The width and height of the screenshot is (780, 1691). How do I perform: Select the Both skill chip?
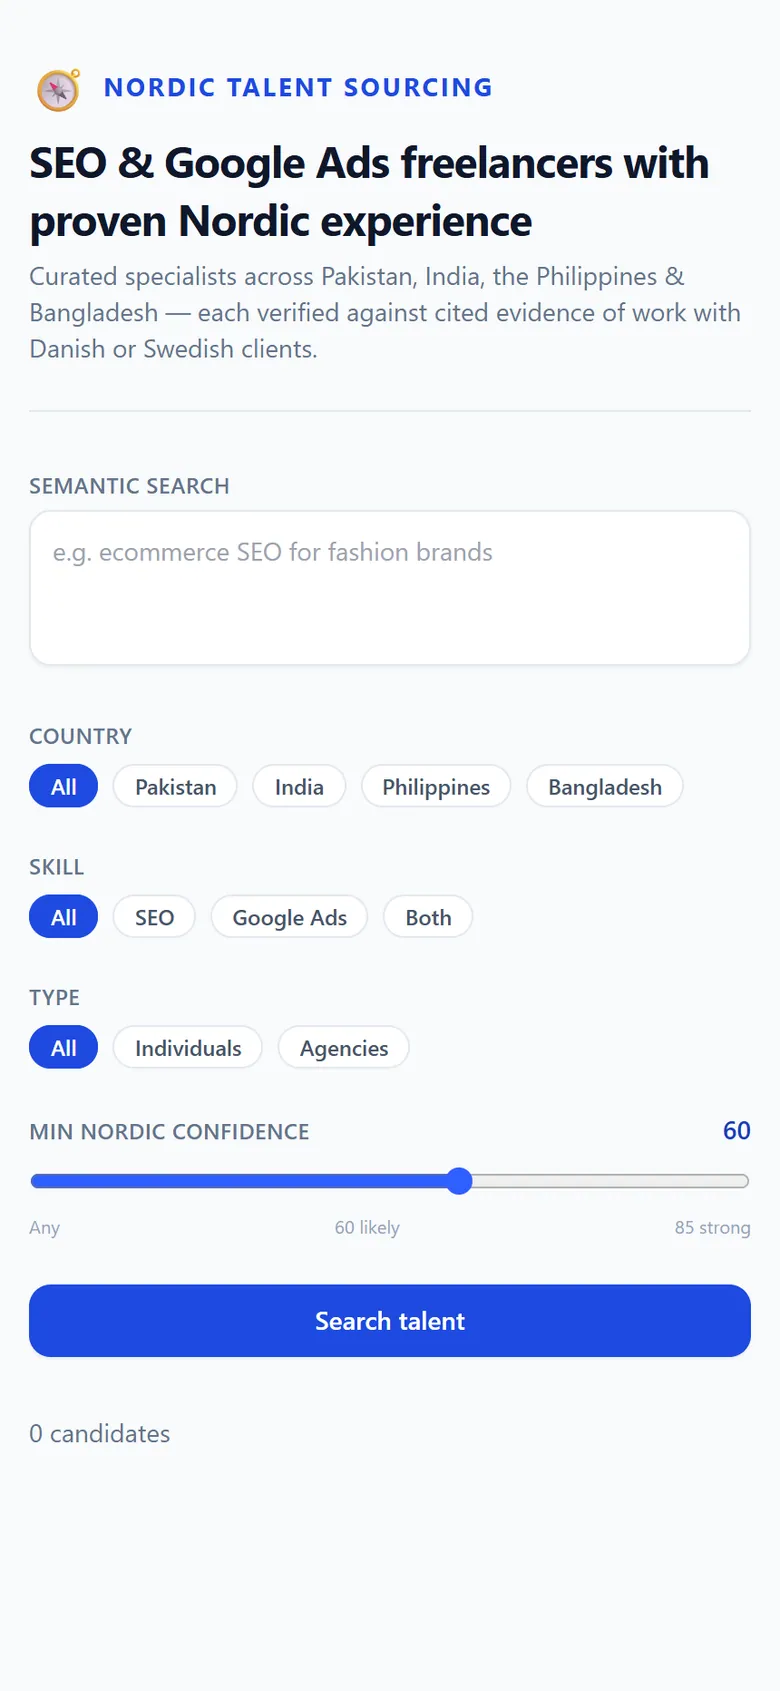428,917
